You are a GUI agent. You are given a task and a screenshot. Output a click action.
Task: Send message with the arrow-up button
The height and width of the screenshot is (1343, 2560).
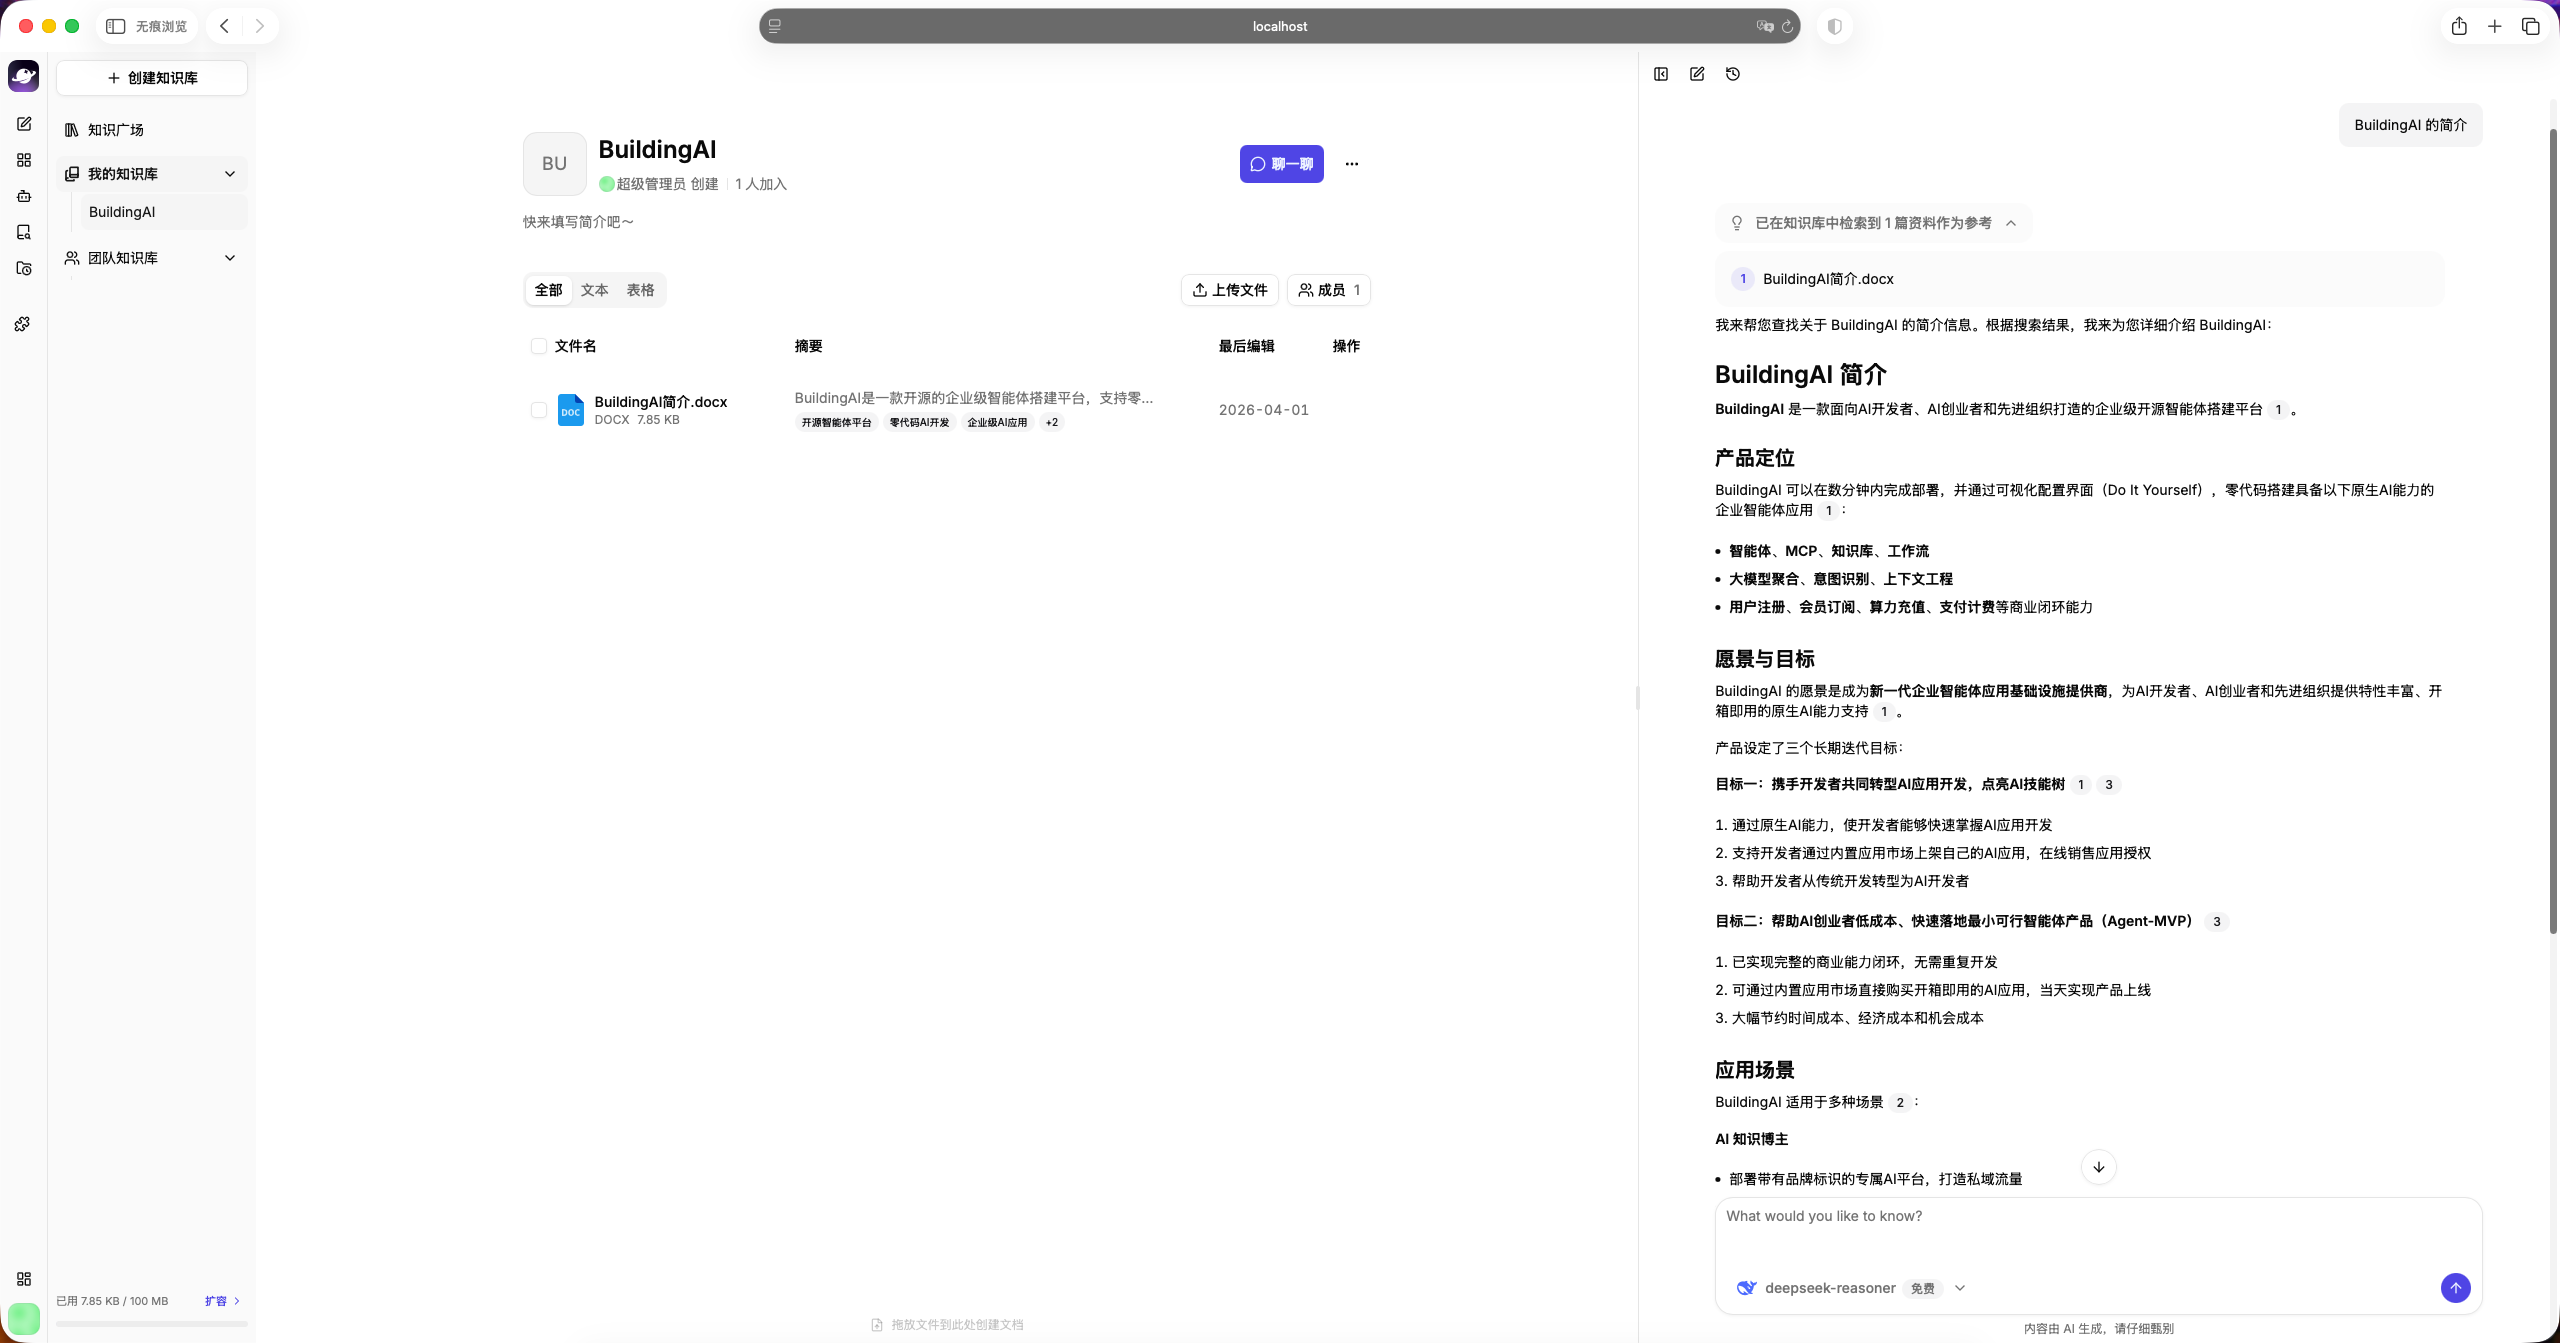(x=2455, y=1288)
